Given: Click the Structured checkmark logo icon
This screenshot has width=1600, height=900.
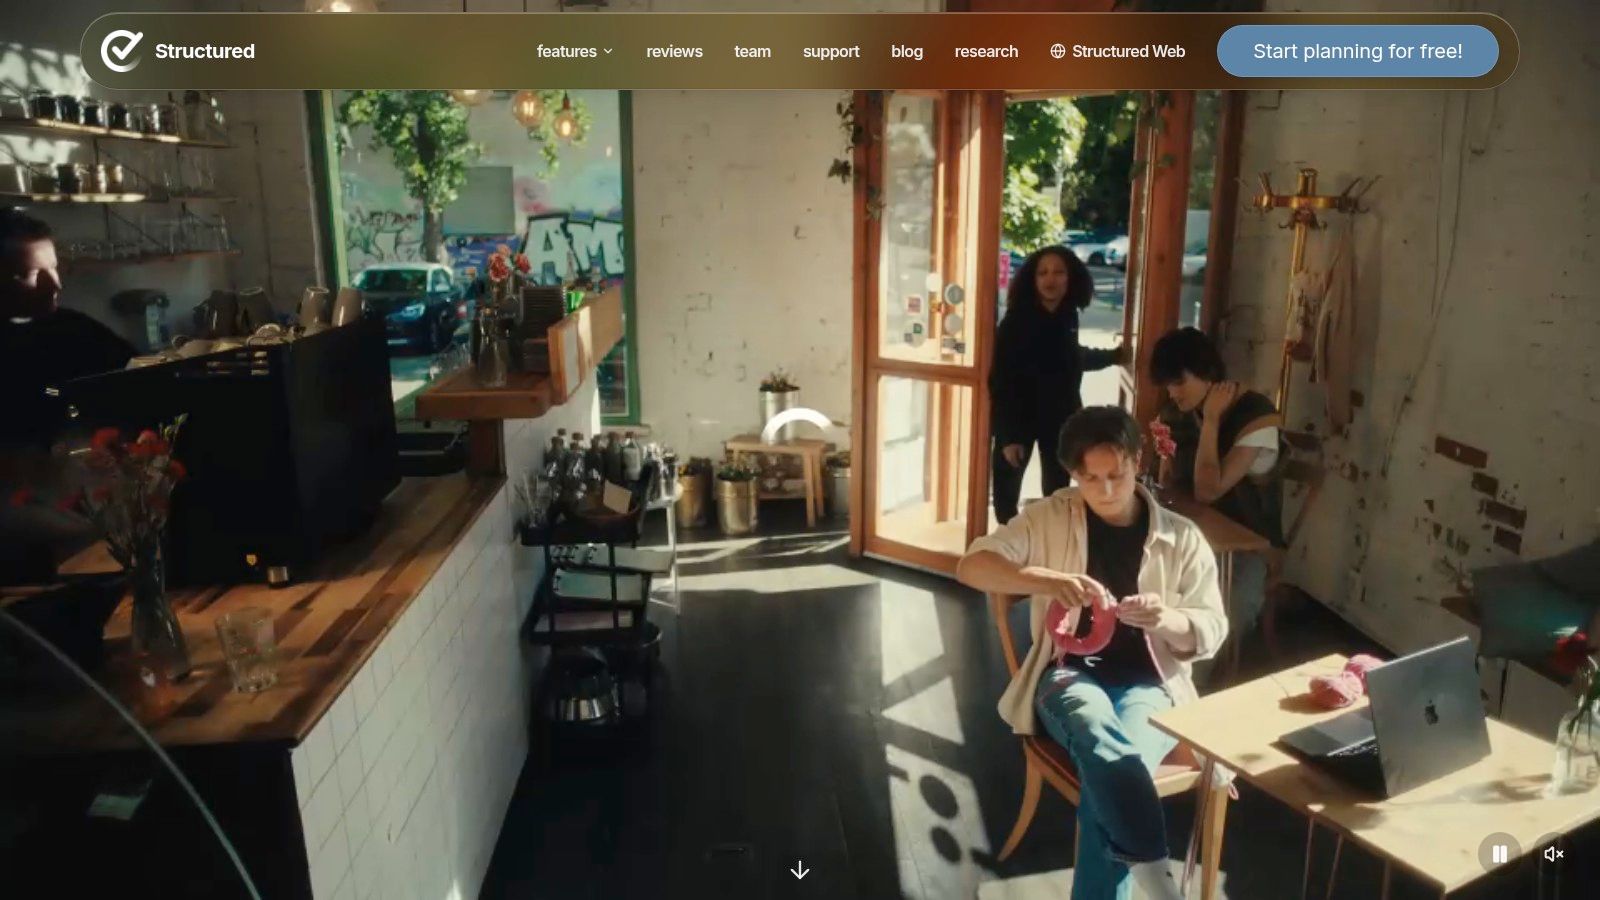Looking at the screenshot, I should click(x=122, y=50).
